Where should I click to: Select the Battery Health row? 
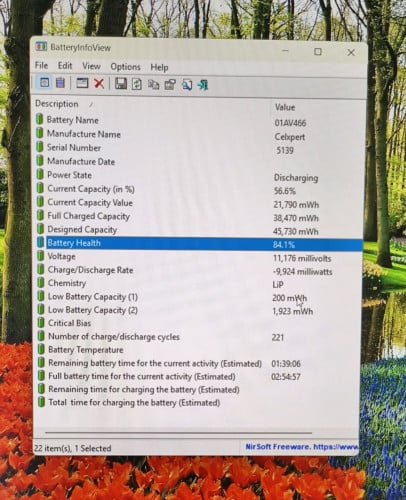199,243
